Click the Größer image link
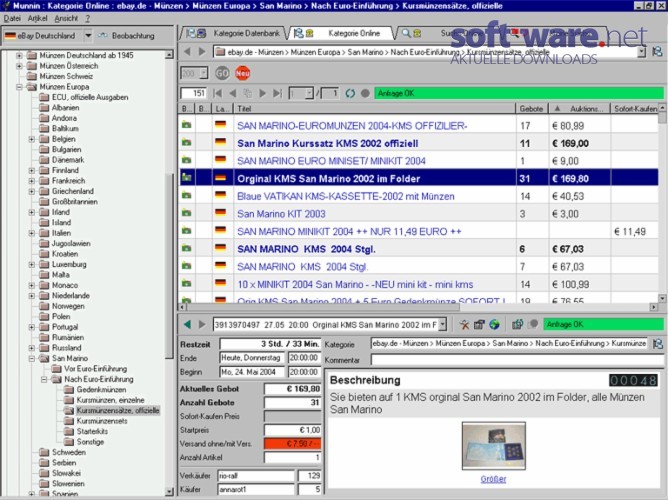This screenshot has width=668, height=500. 493,479
